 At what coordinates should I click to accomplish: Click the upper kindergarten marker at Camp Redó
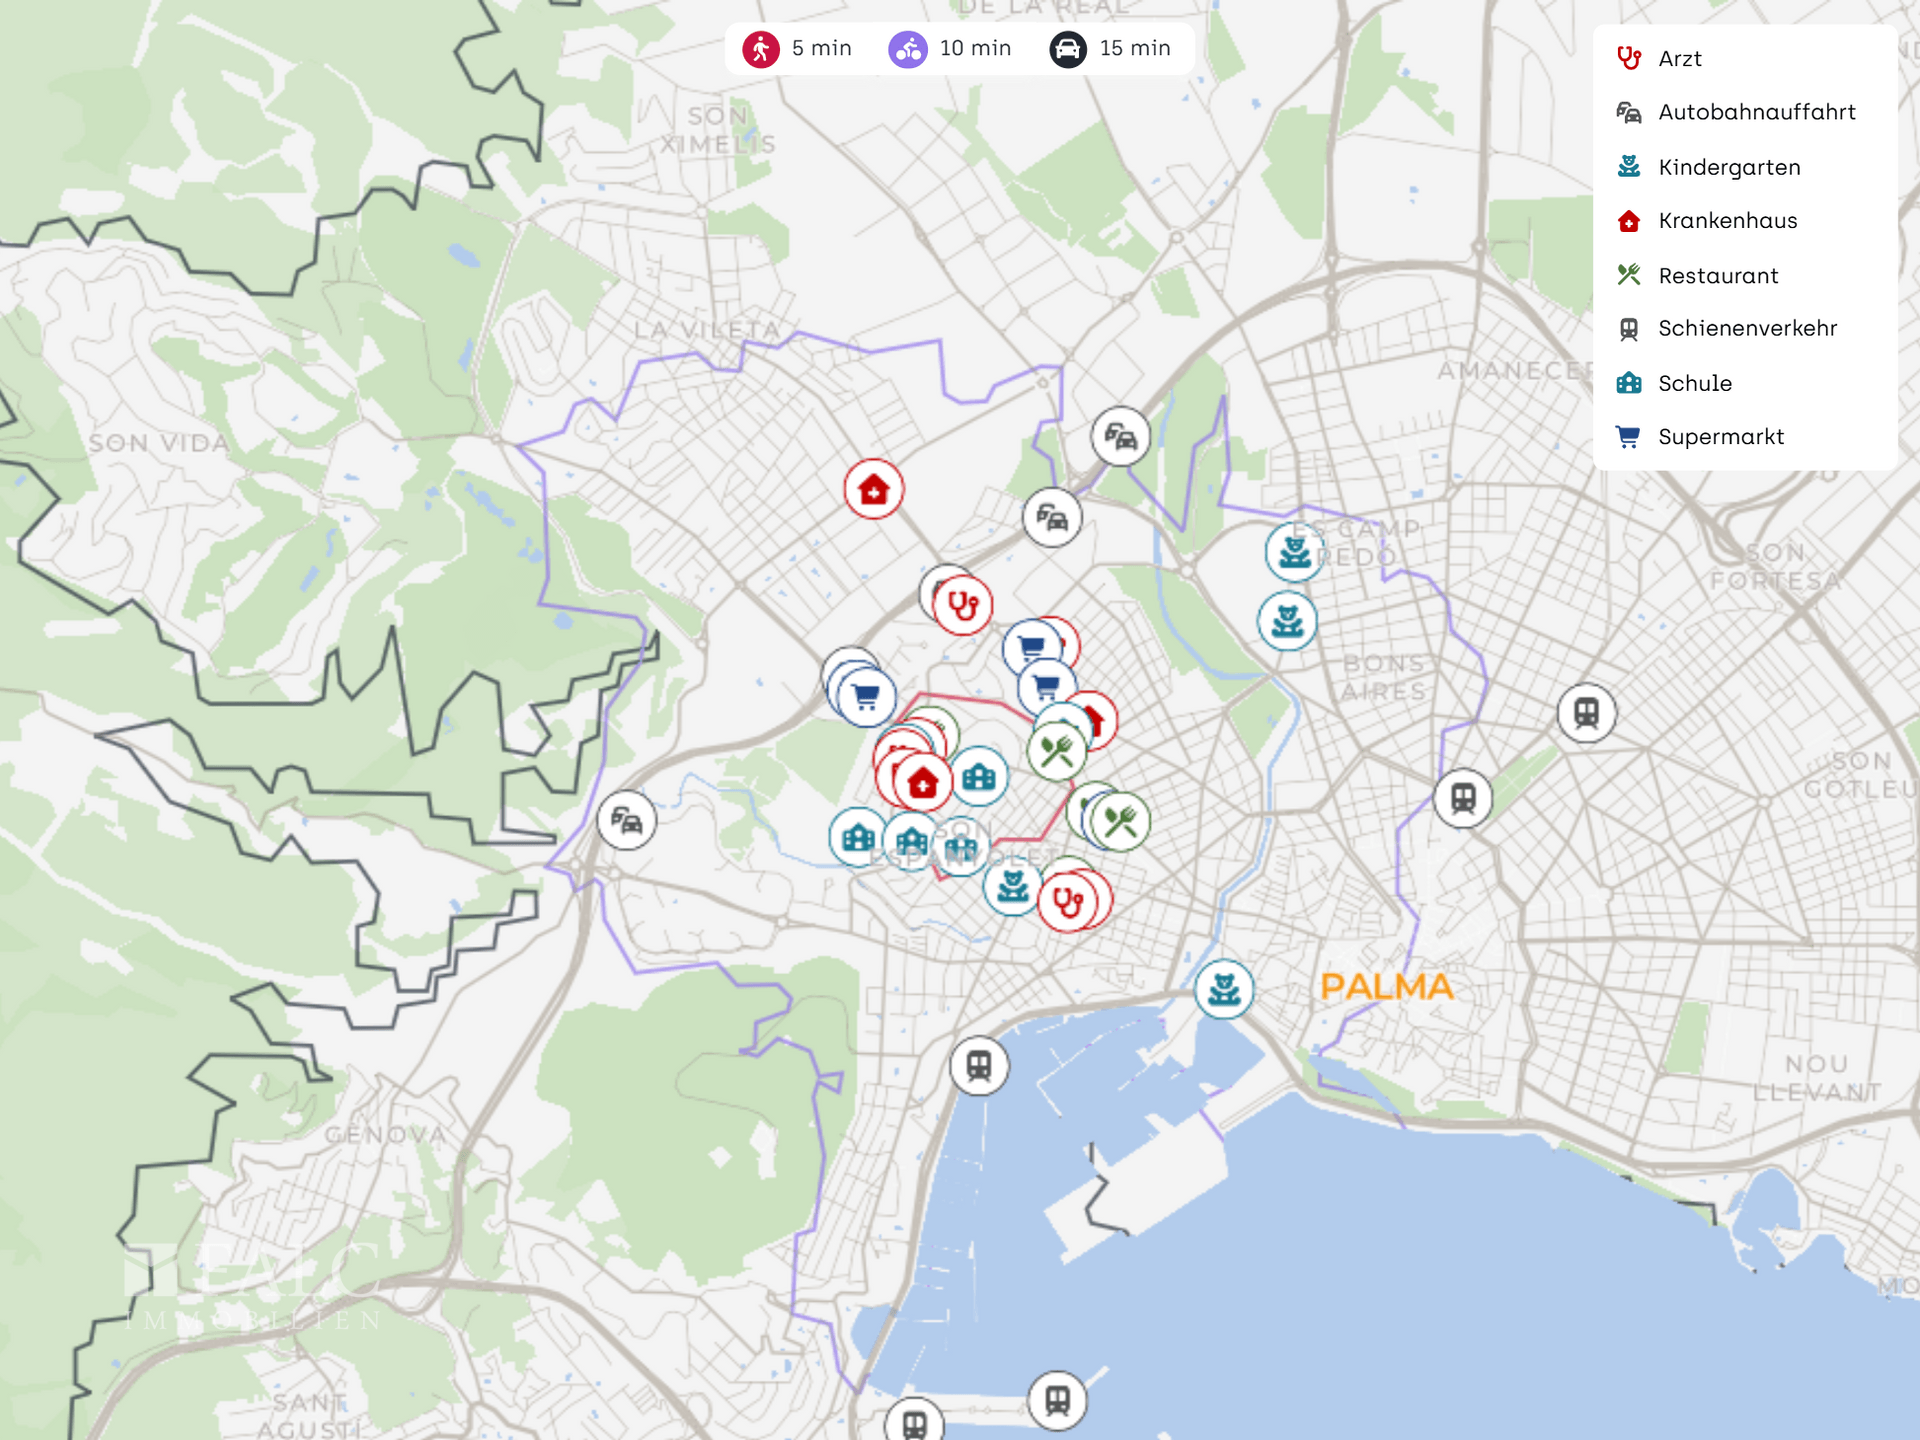pyautogui.click(x=1295, y=551)
